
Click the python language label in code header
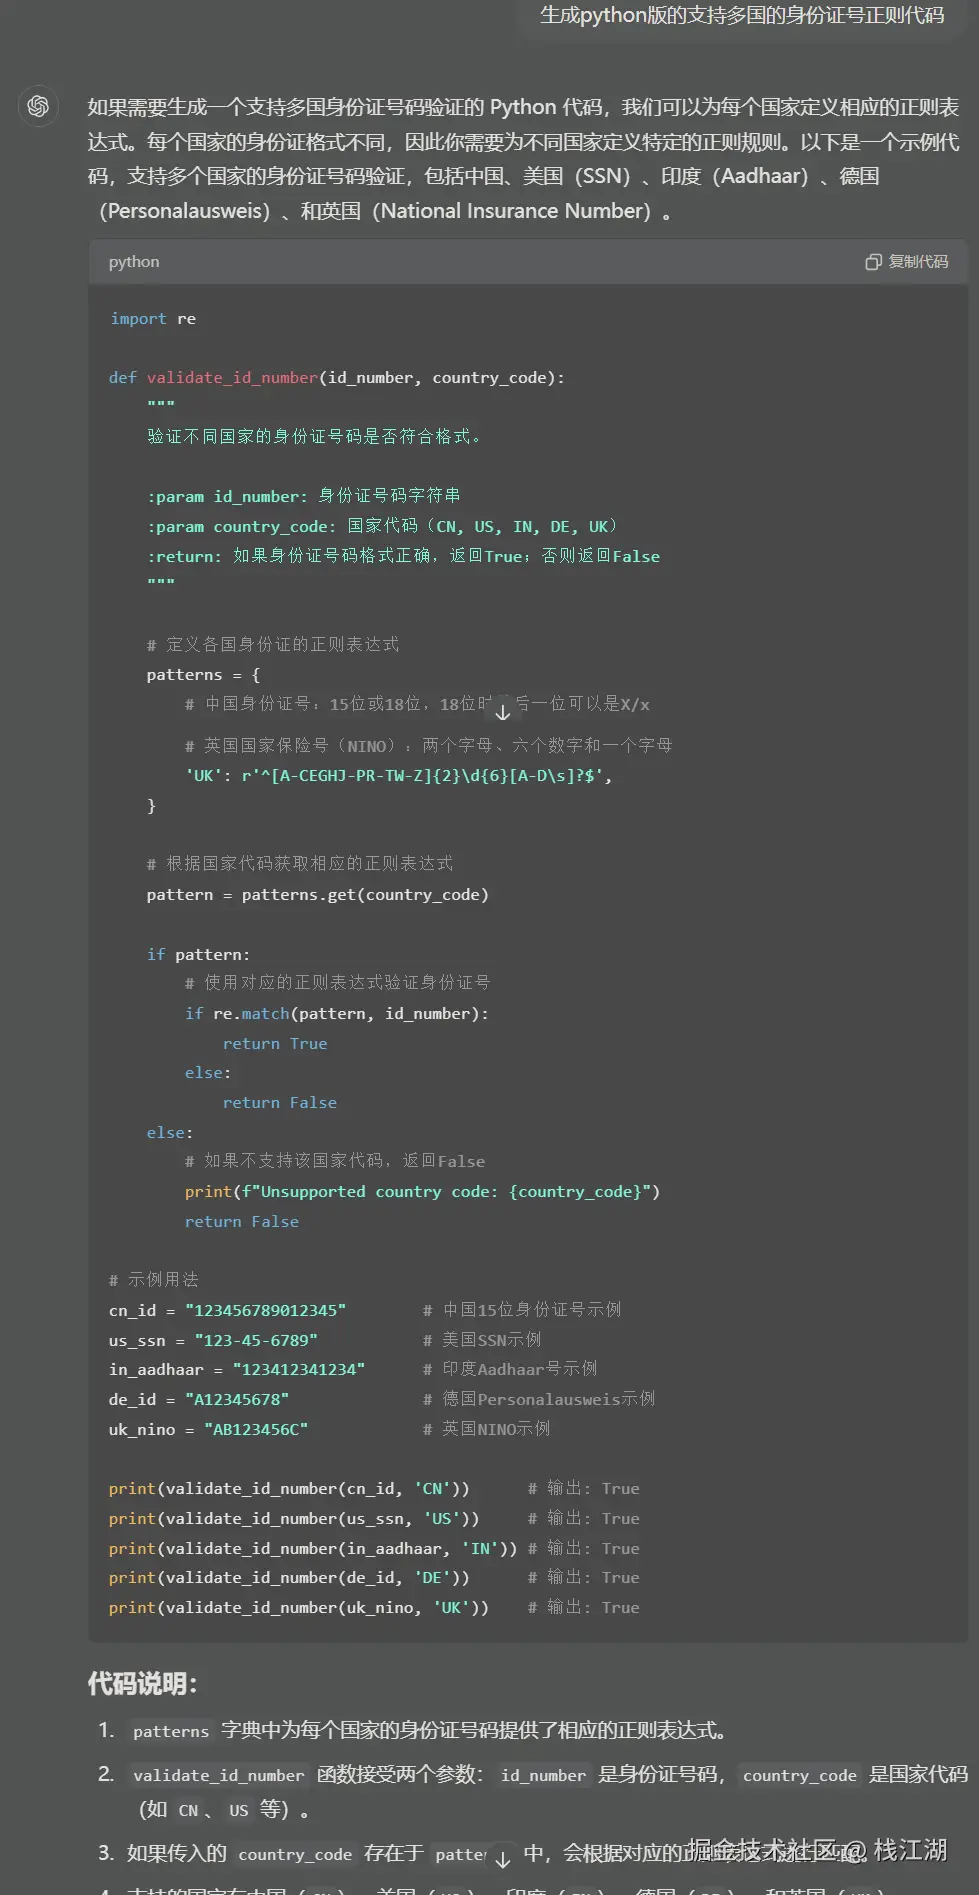[134, 262]
